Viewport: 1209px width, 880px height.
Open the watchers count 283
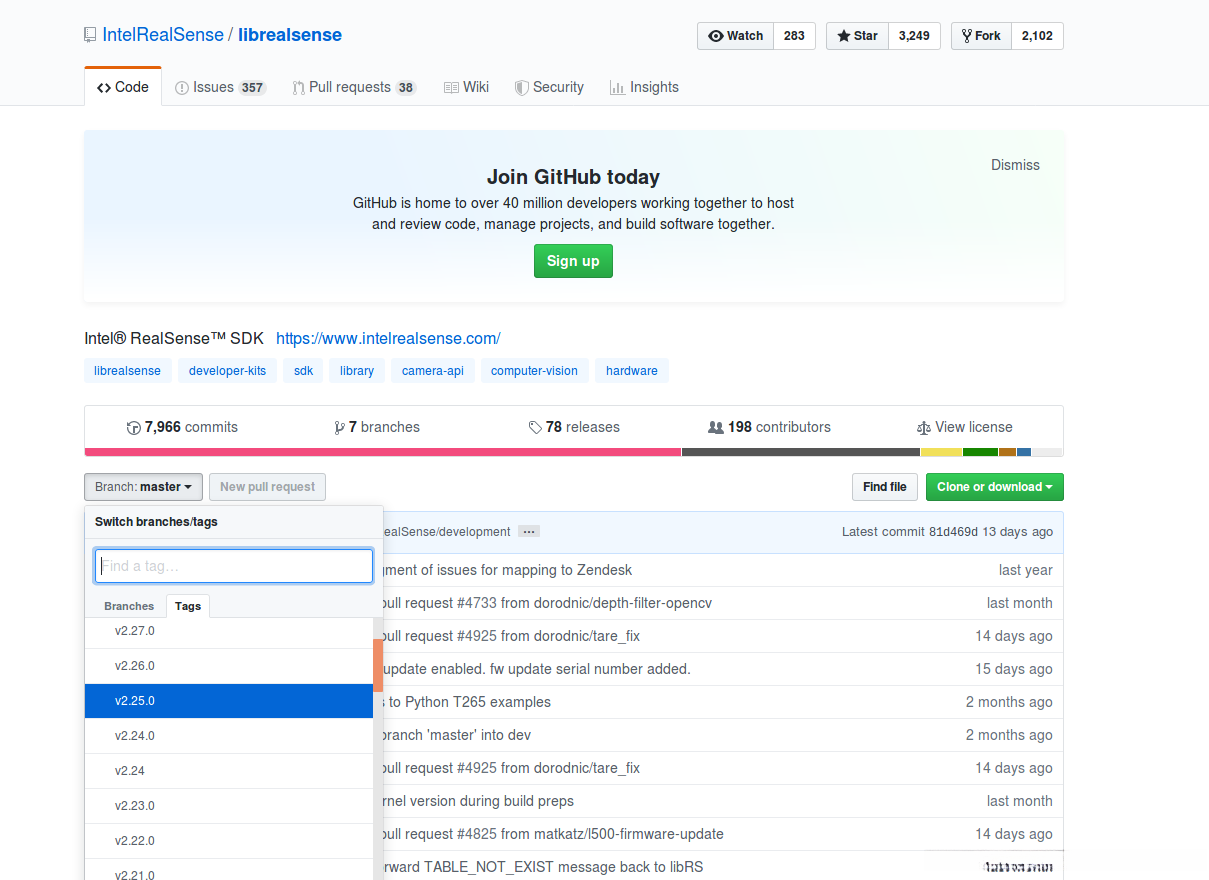tap(794, 36)
